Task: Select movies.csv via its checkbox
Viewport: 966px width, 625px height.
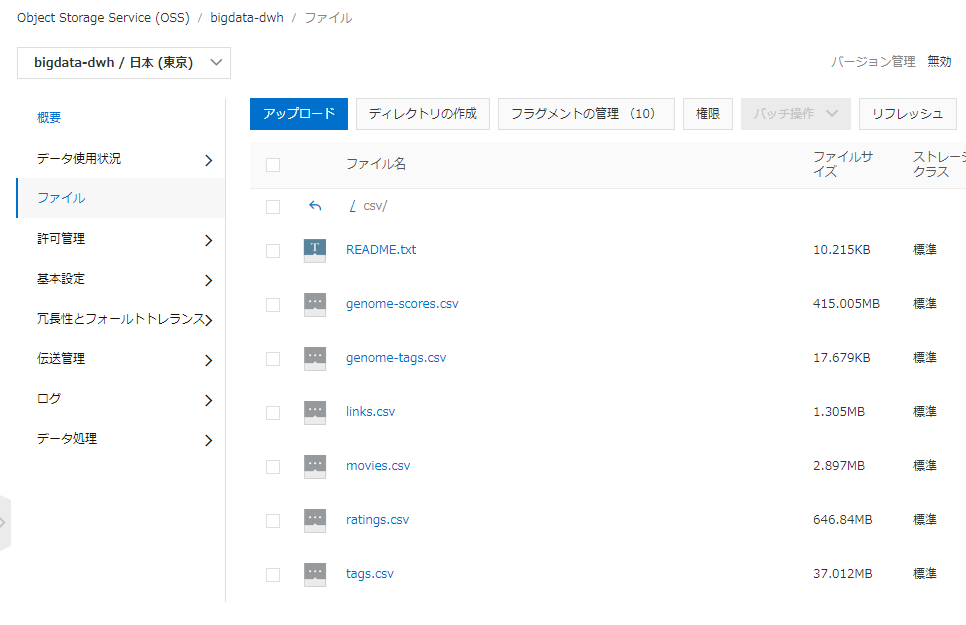Action: pyautogui.click(x=273, y=467)
